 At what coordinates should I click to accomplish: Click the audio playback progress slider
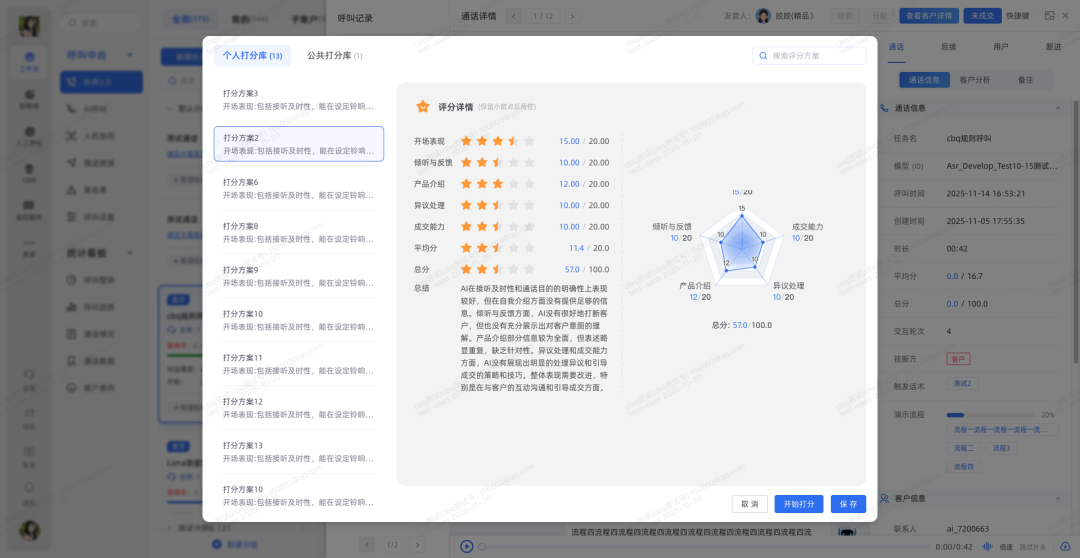pos(700,546)
